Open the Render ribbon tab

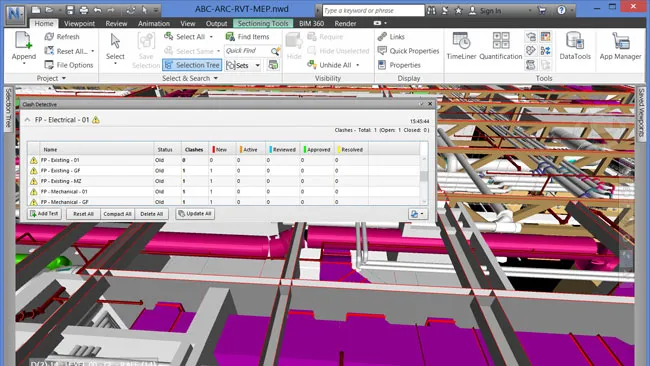pos(345,24)
